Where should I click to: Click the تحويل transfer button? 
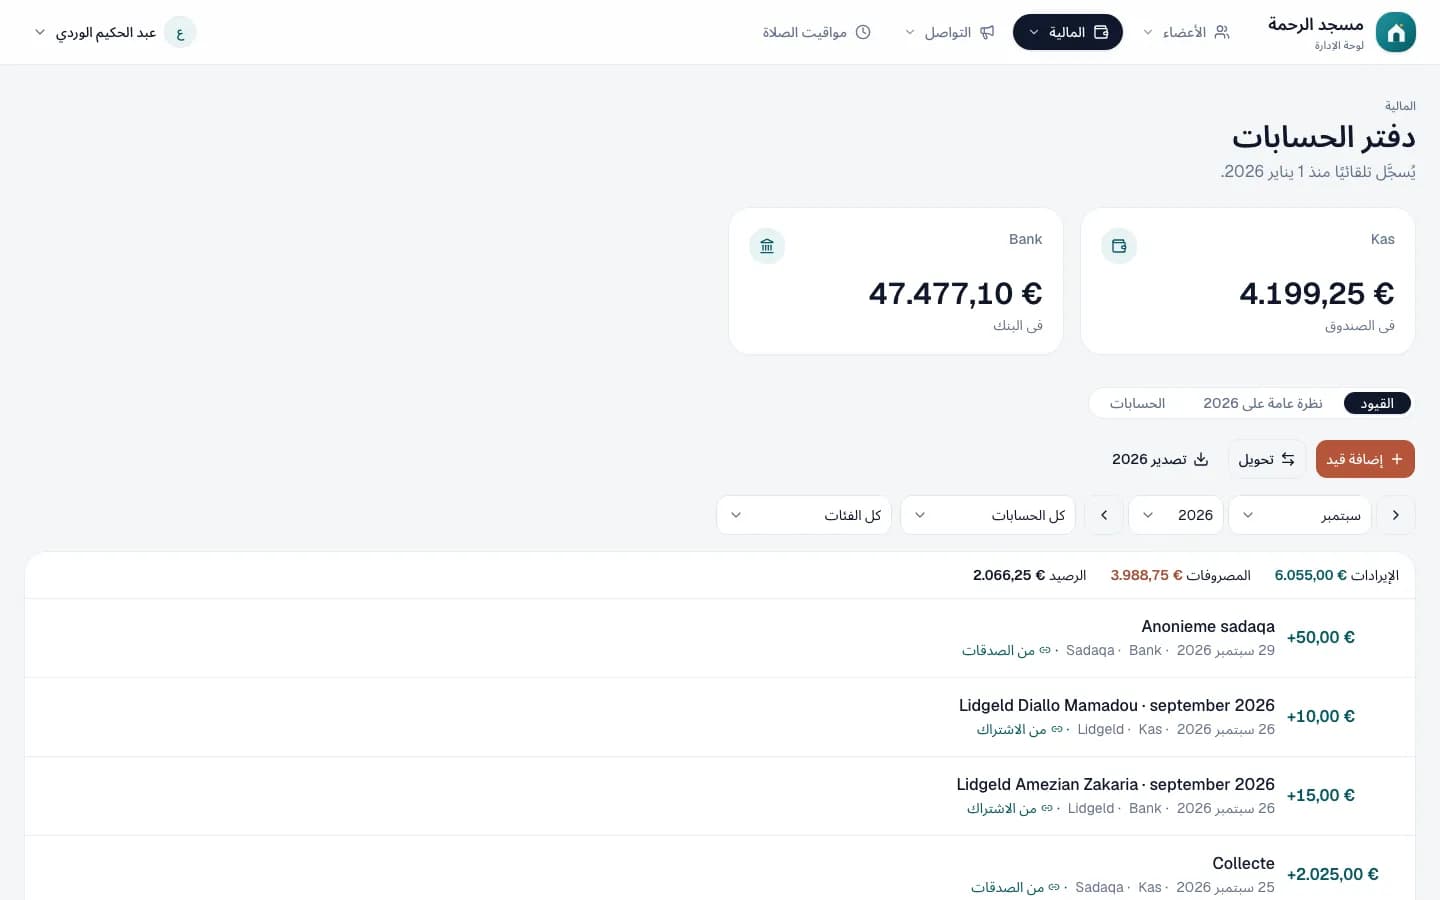pos(1267,459)
